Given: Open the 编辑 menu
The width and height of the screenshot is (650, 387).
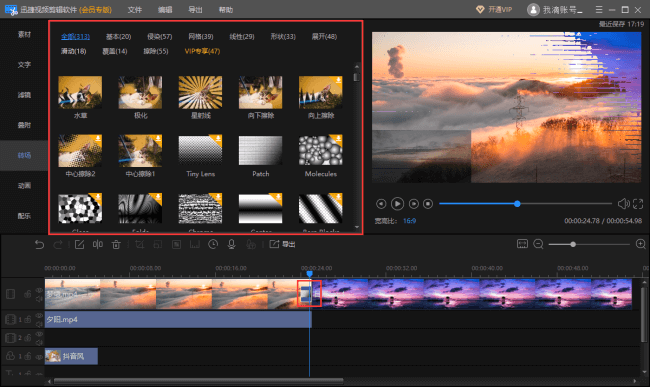Looking at the screenshot, I should [x=165, y=10].
